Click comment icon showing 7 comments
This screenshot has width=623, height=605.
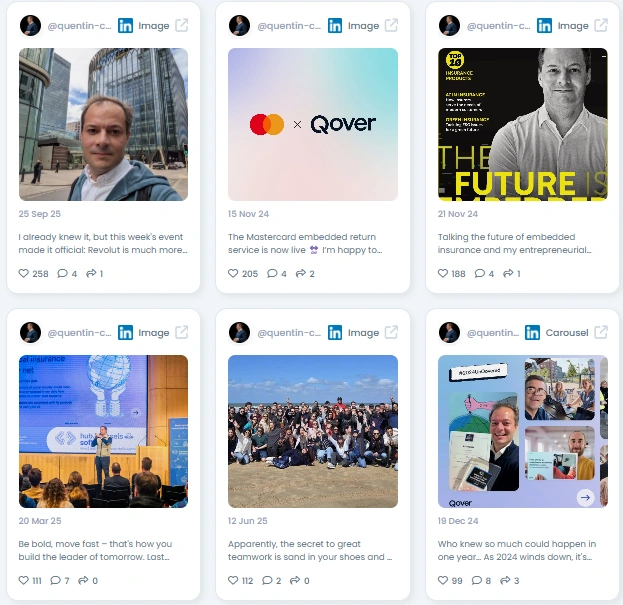[x=56, y=580]
